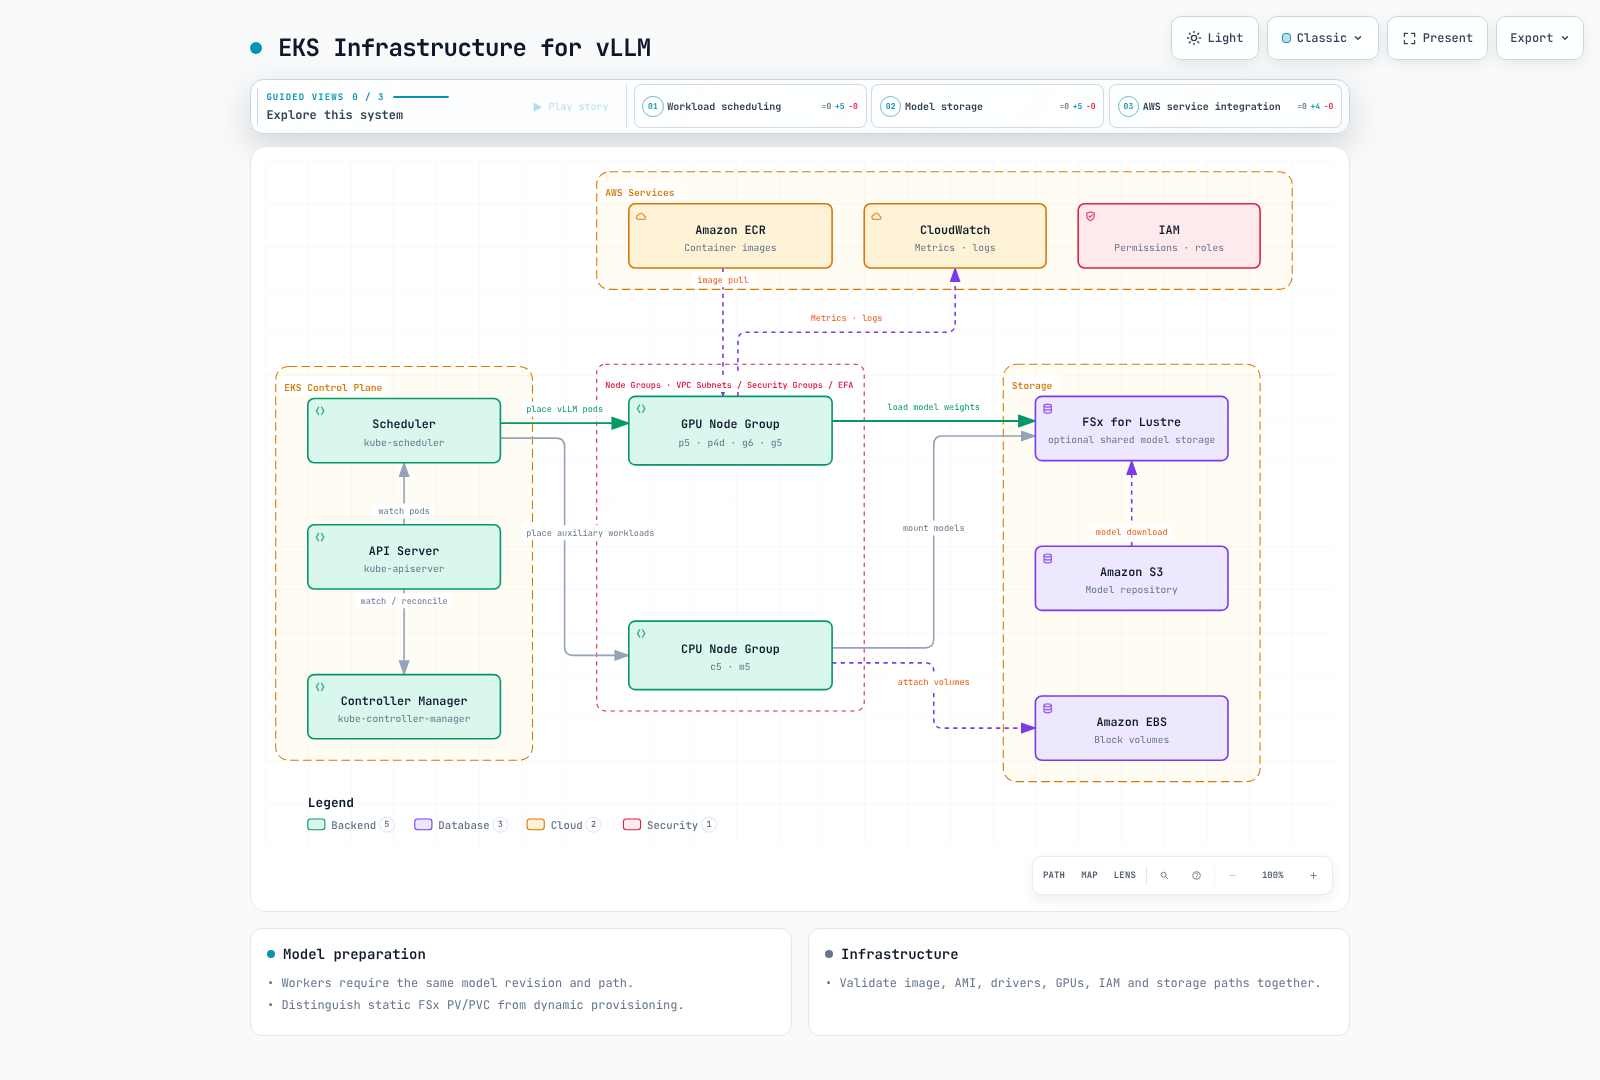Select the IAM node
This screenshot has height=1080, width=1600.
click(x=1169, y=236)
